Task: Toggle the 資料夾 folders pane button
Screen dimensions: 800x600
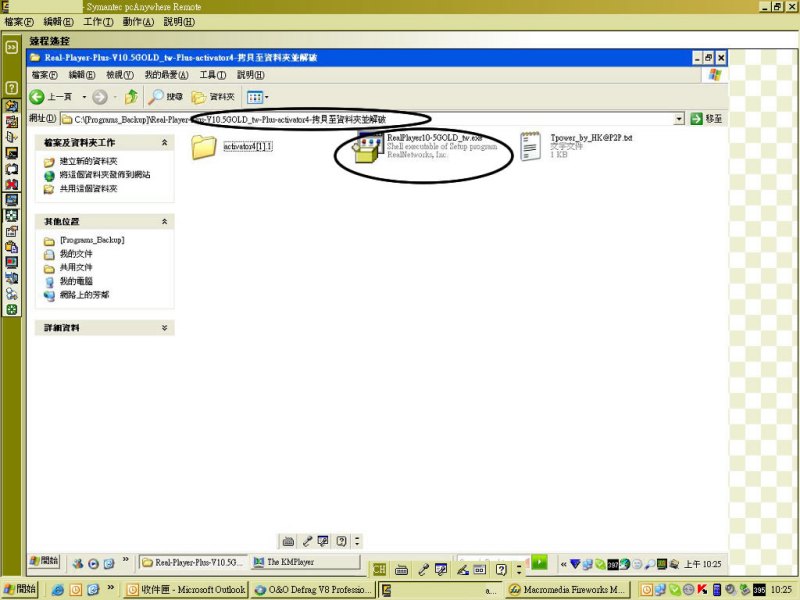Action: pos(213,96)
